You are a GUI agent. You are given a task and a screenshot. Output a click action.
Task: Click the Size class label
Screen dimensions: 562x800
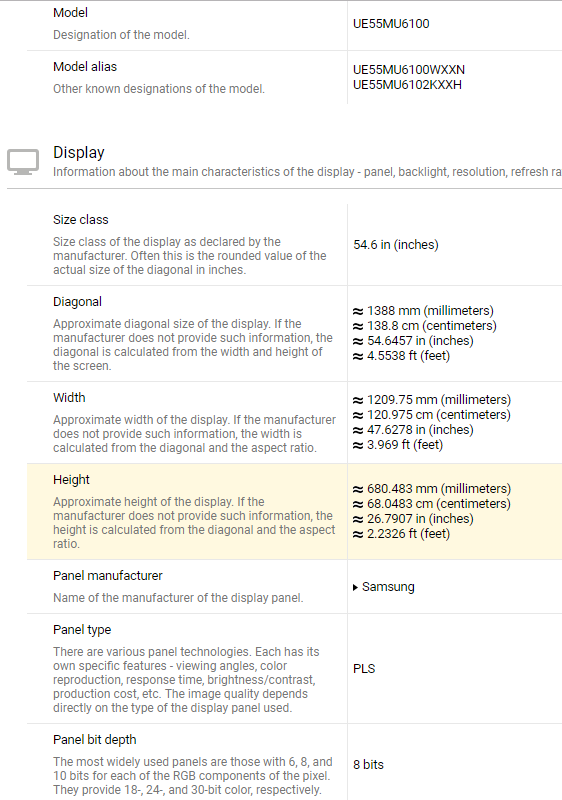[x=81, y=219]
